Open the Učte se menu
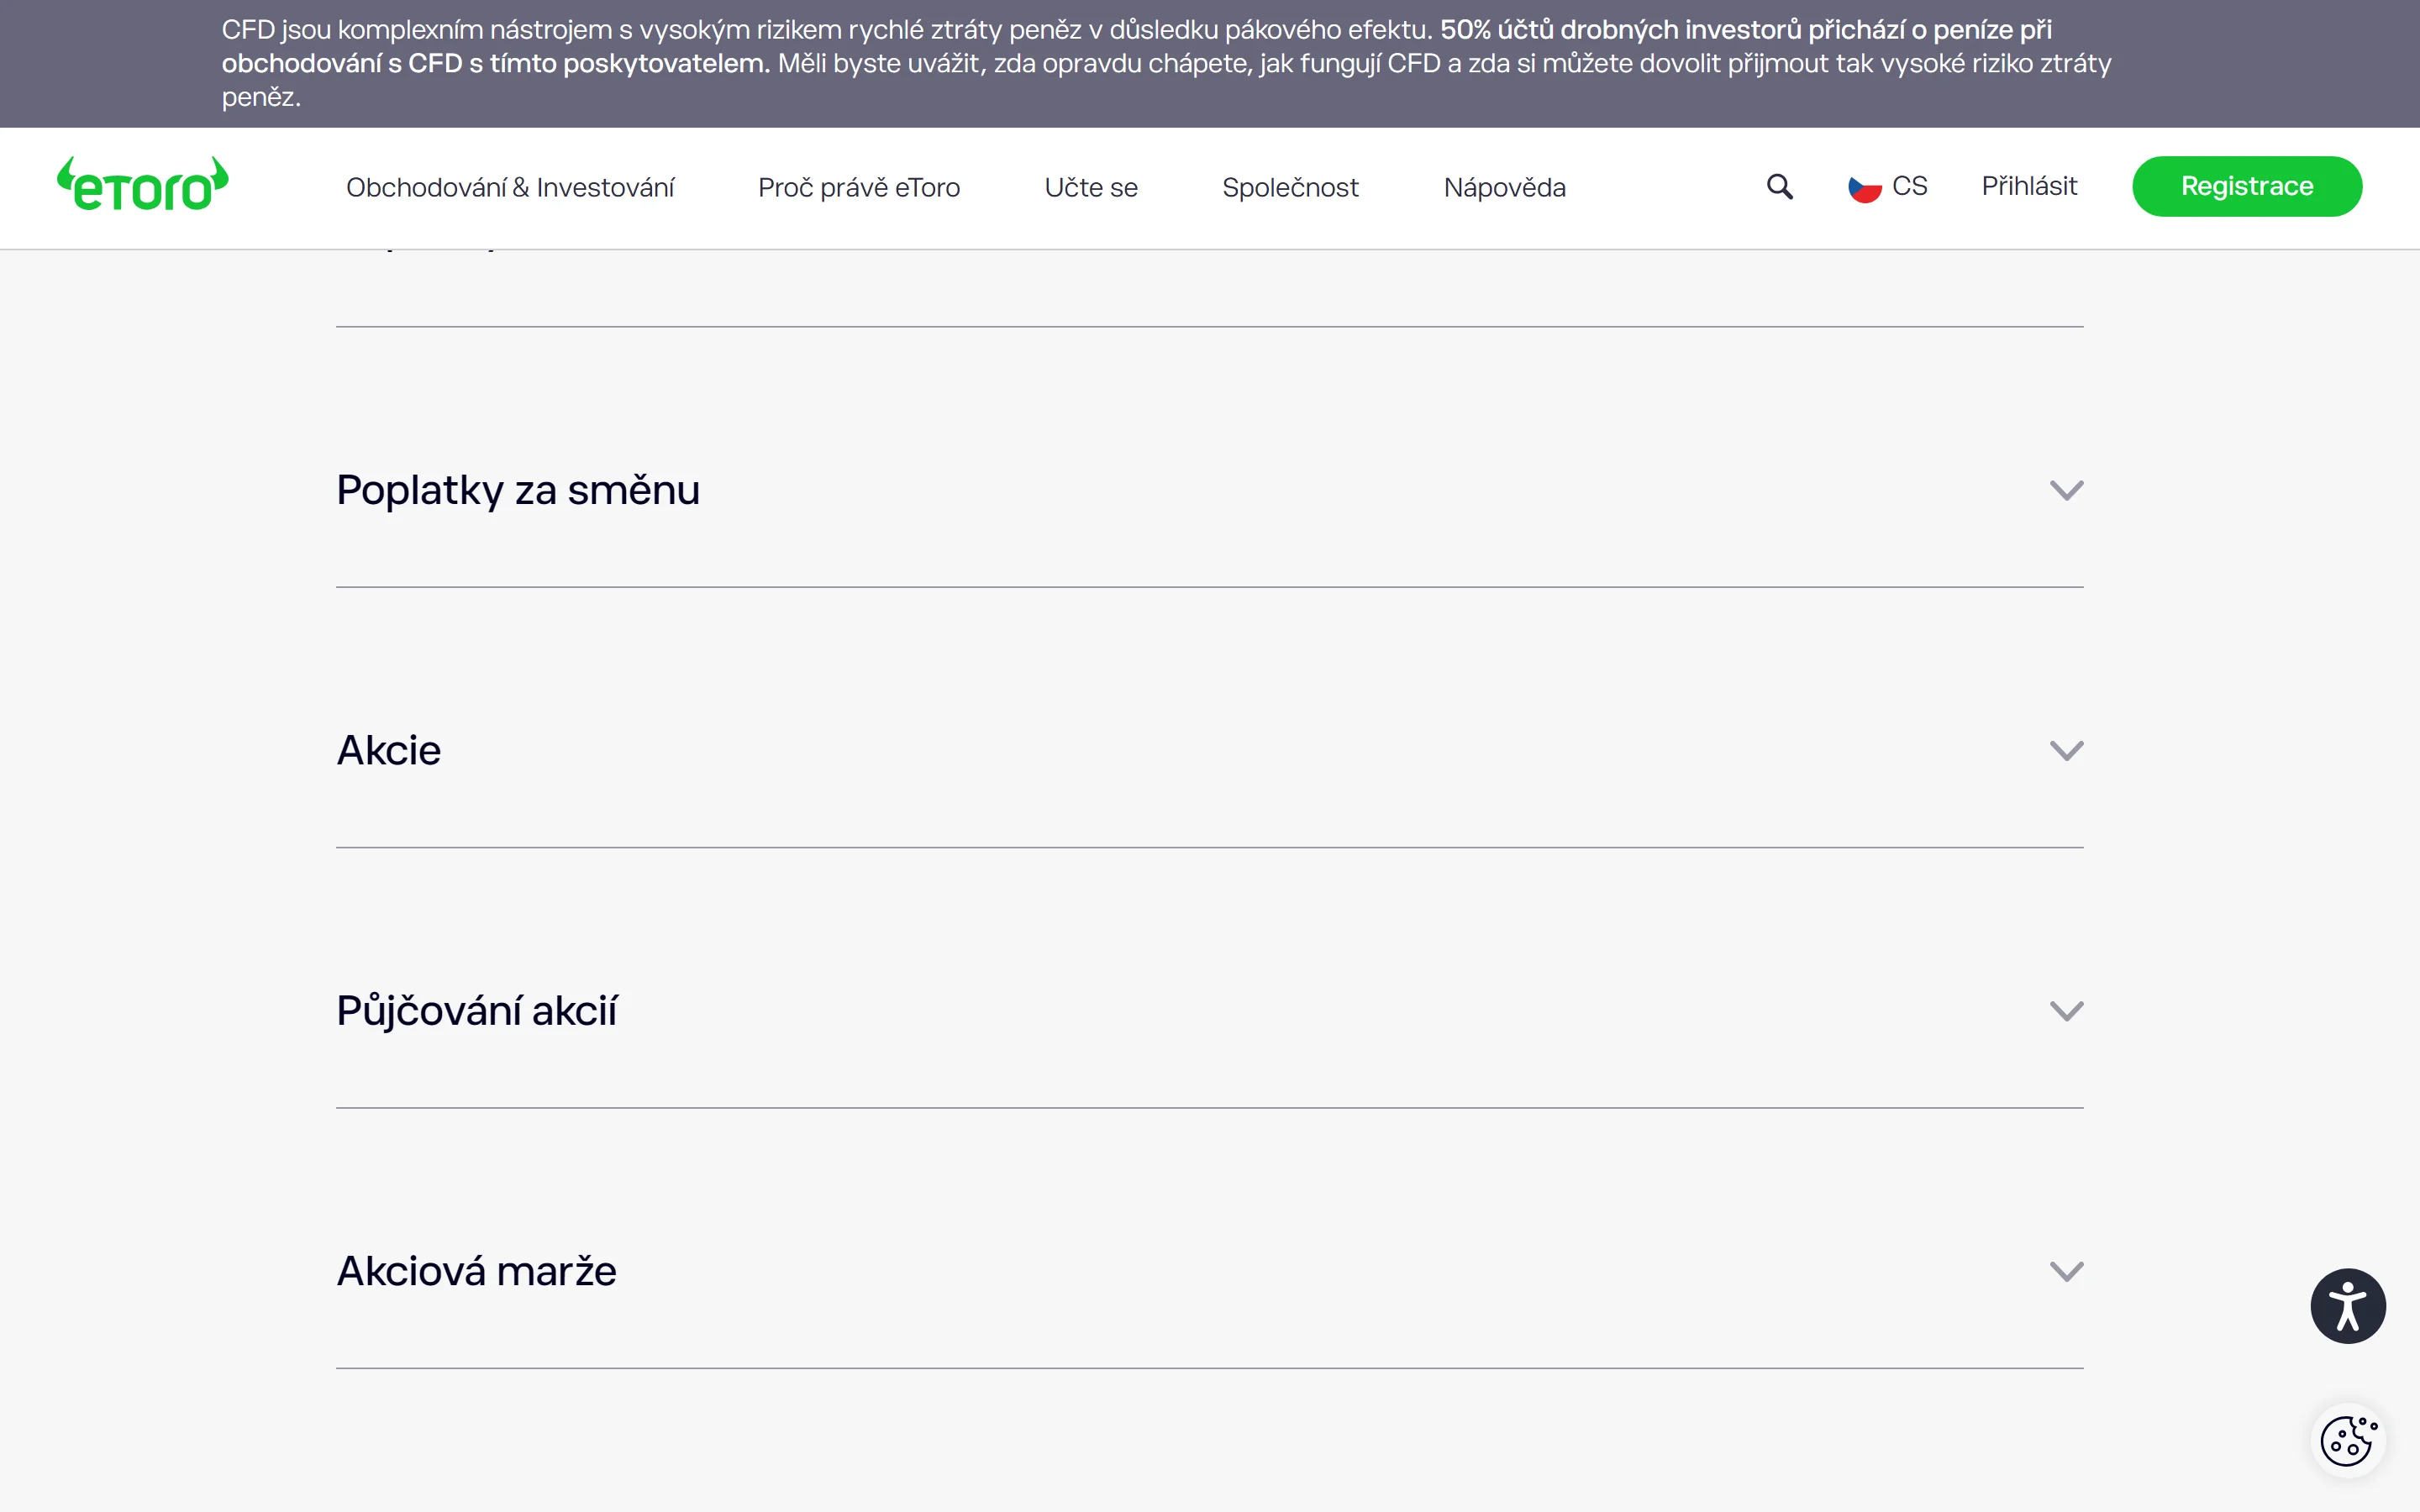This screenshot has height=1512, width=2420. (1091, 188)
